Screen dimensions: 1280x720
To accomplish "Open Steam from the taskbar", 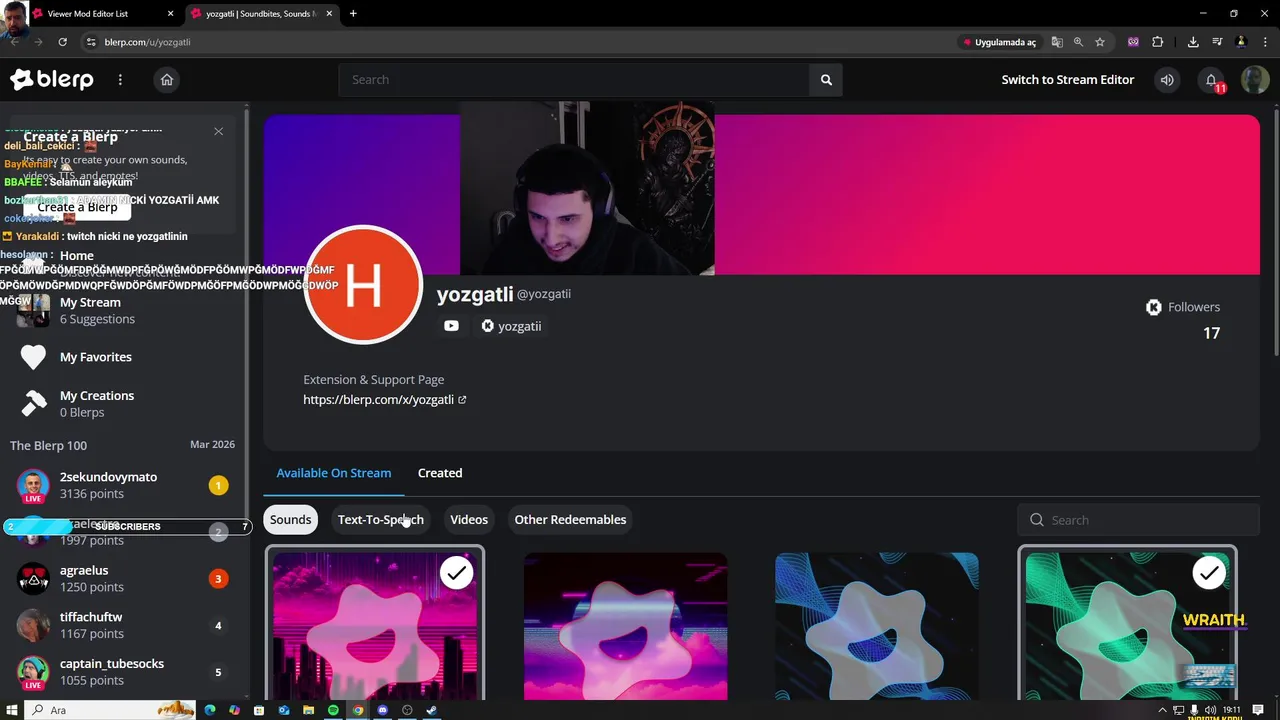I will tap(431, 710).
